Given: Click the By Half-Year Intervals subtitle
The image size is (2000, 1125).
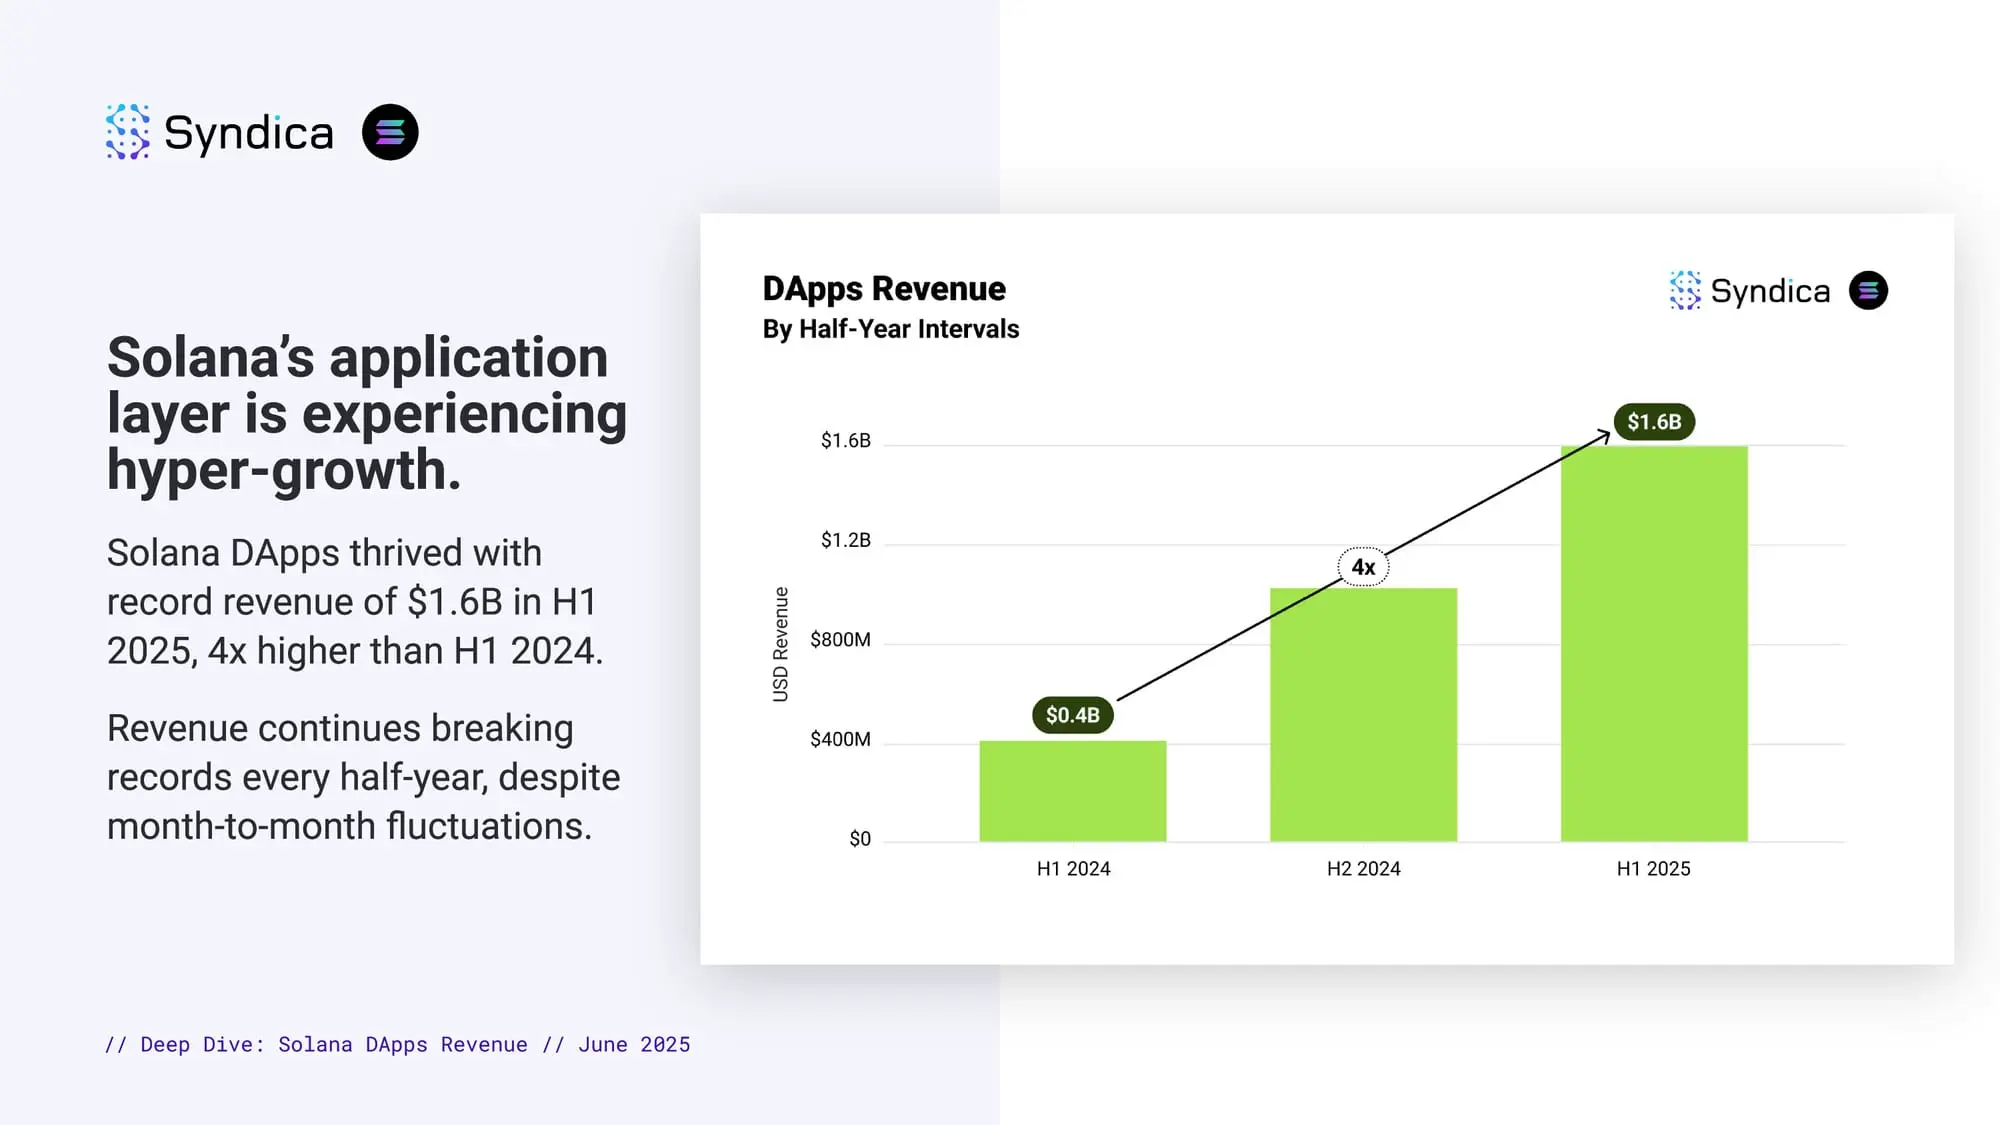Looking at the screenshot, I should (891, 329).
